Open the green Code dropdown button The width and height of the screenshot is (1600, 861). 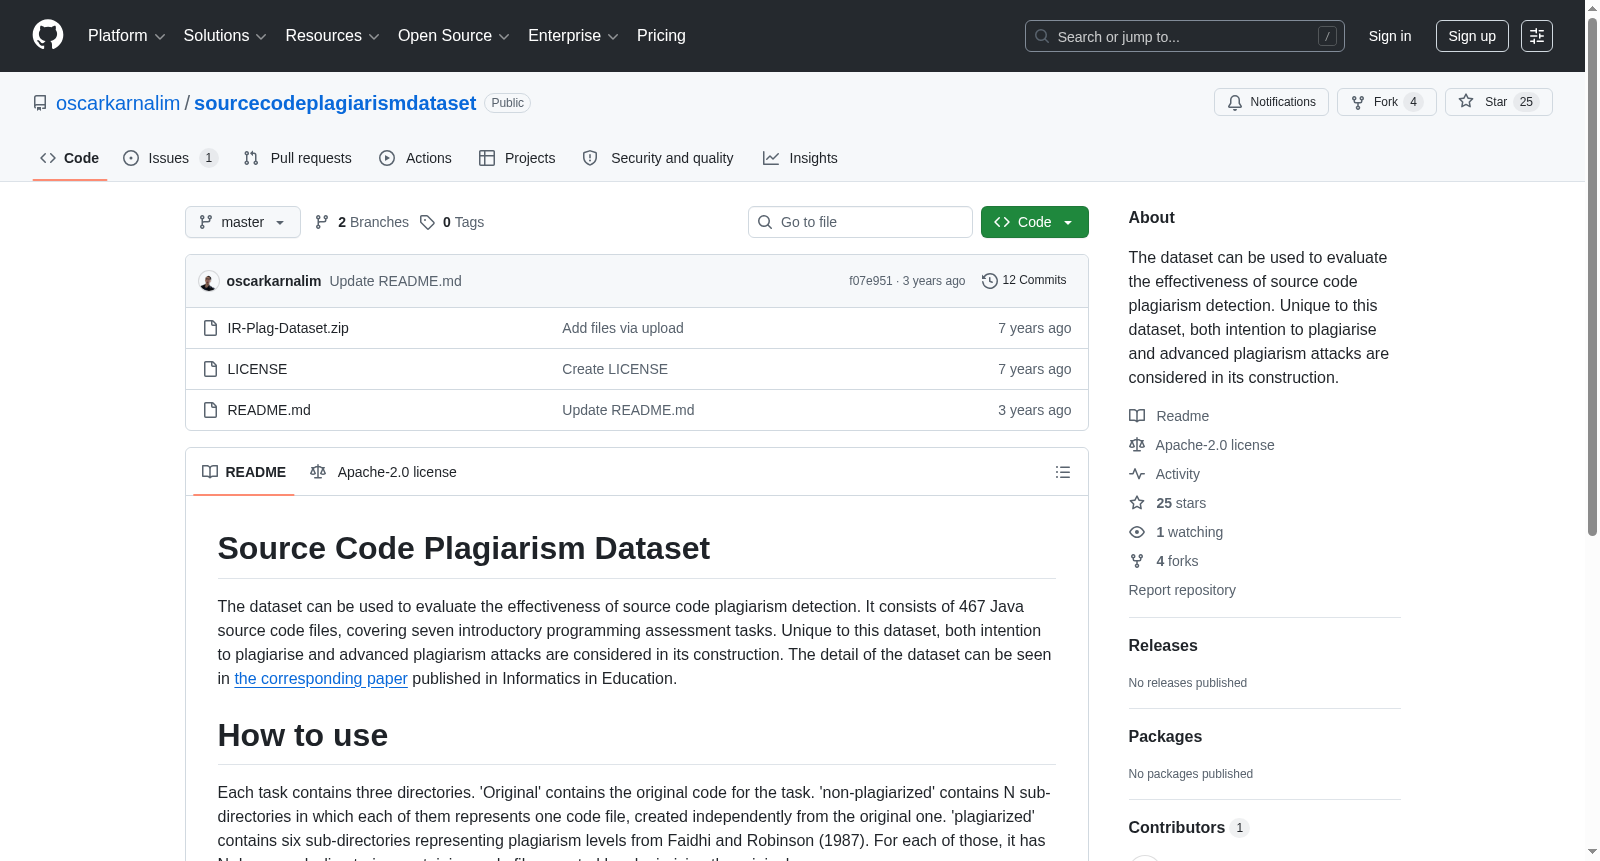(x=1035, y=222)
